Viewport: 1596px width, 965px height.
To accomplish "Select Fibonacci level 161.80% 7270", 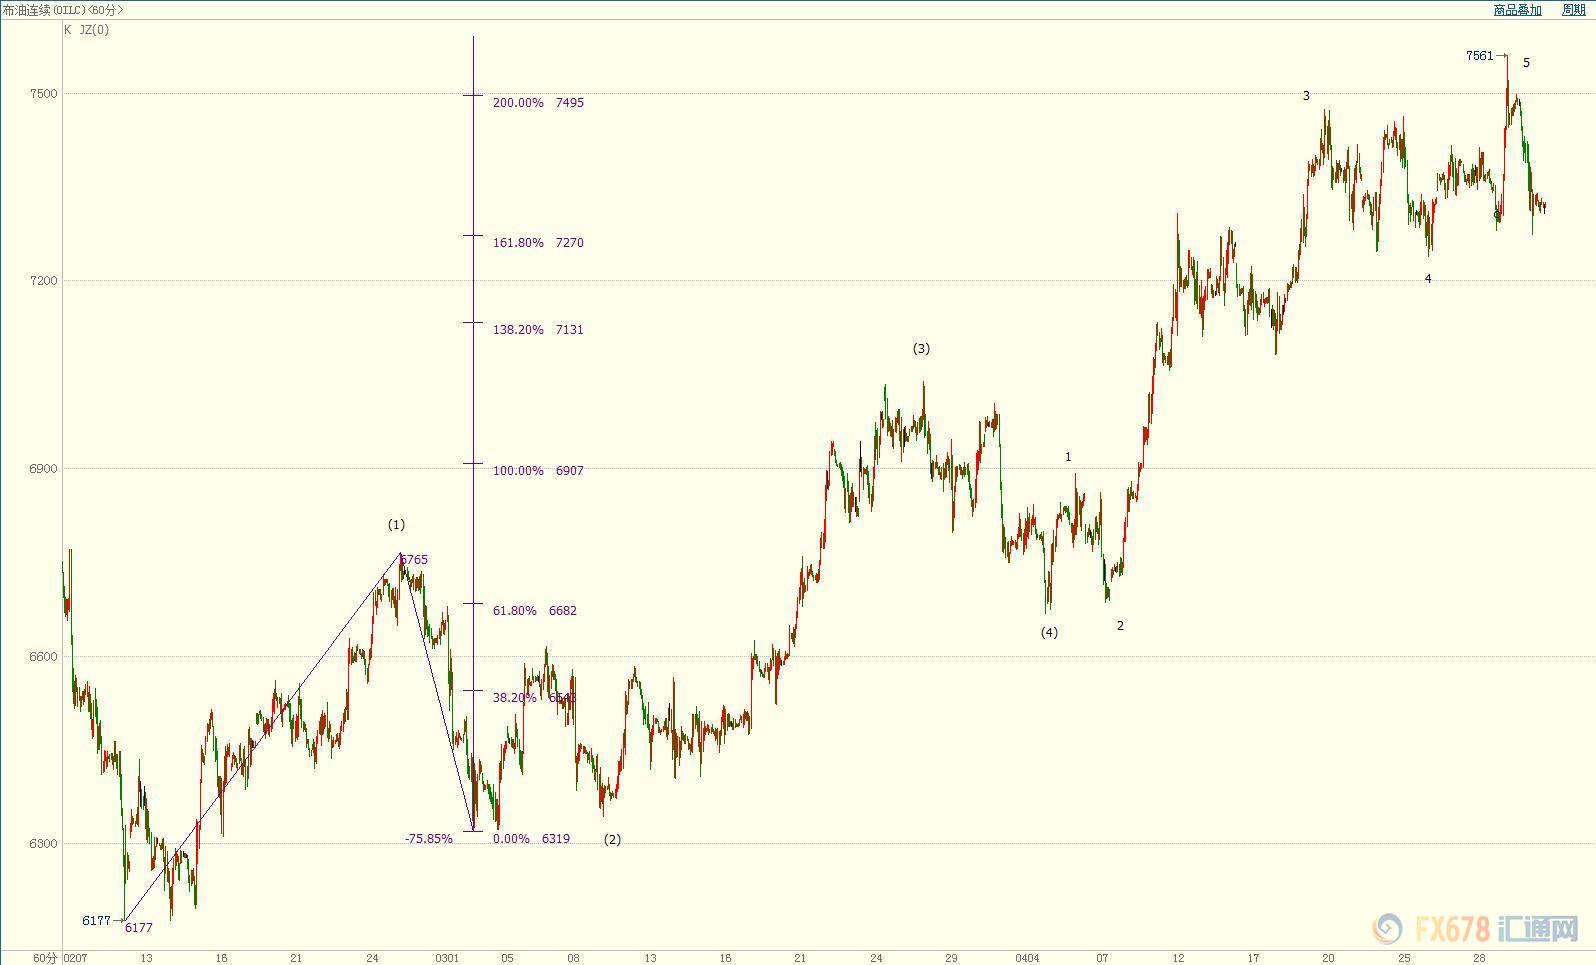I will point(538,243).
